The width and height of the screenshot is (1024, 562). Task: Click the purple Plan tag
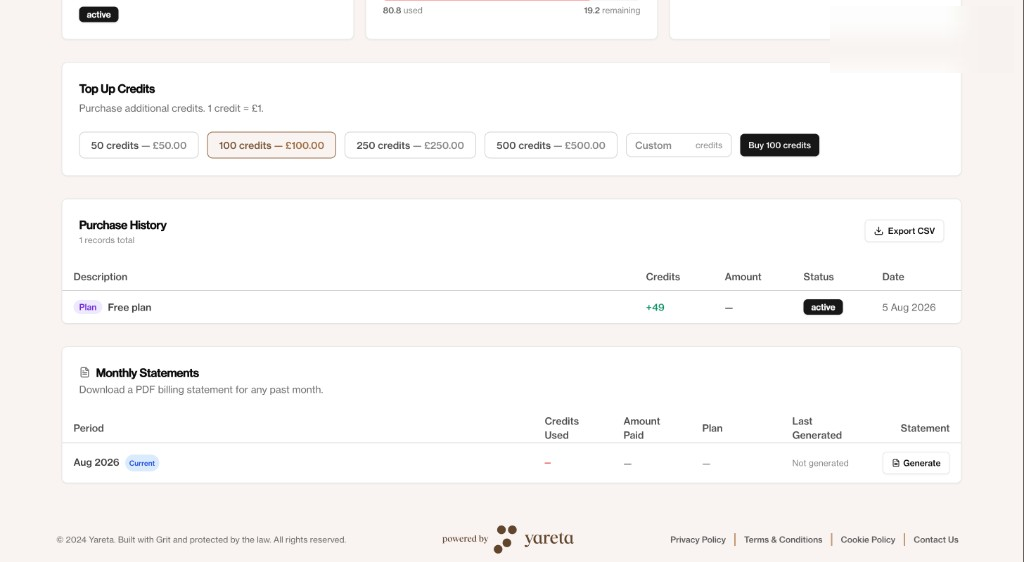88,307
